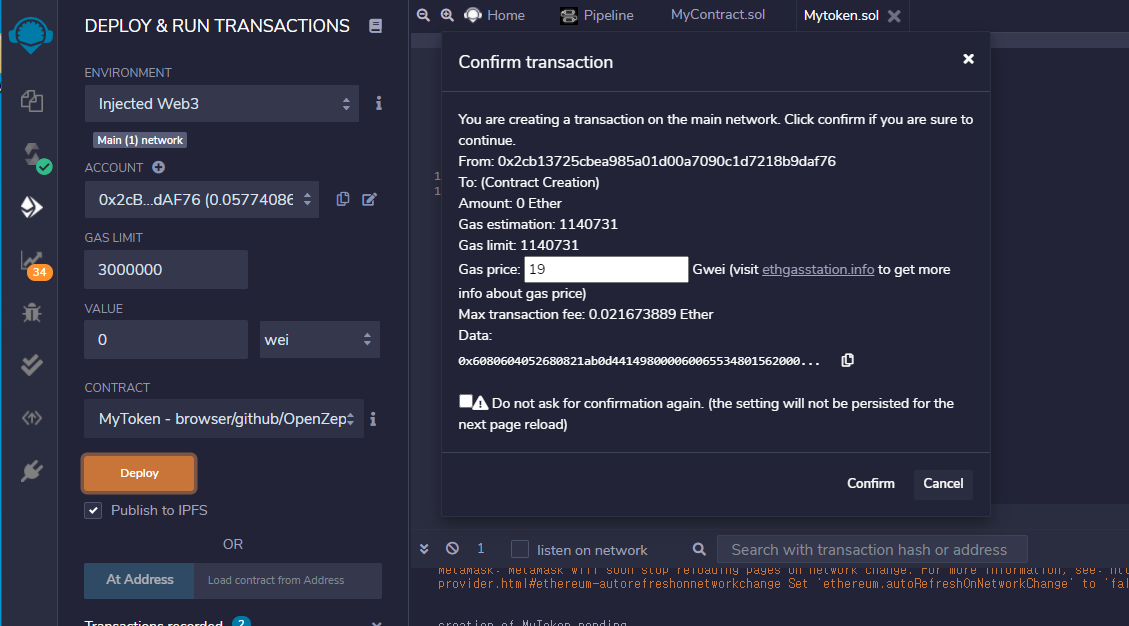
Task: Open the File explorers panel icon
Action: click(32, 101)
